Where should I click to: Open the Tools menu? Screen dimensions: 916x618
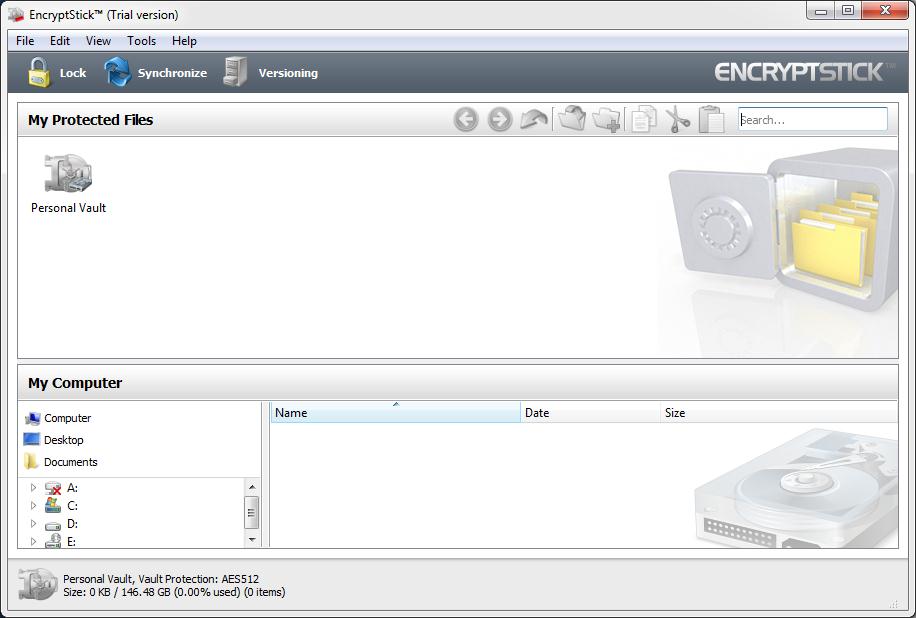pyautogui.click(x=141, y=41)
